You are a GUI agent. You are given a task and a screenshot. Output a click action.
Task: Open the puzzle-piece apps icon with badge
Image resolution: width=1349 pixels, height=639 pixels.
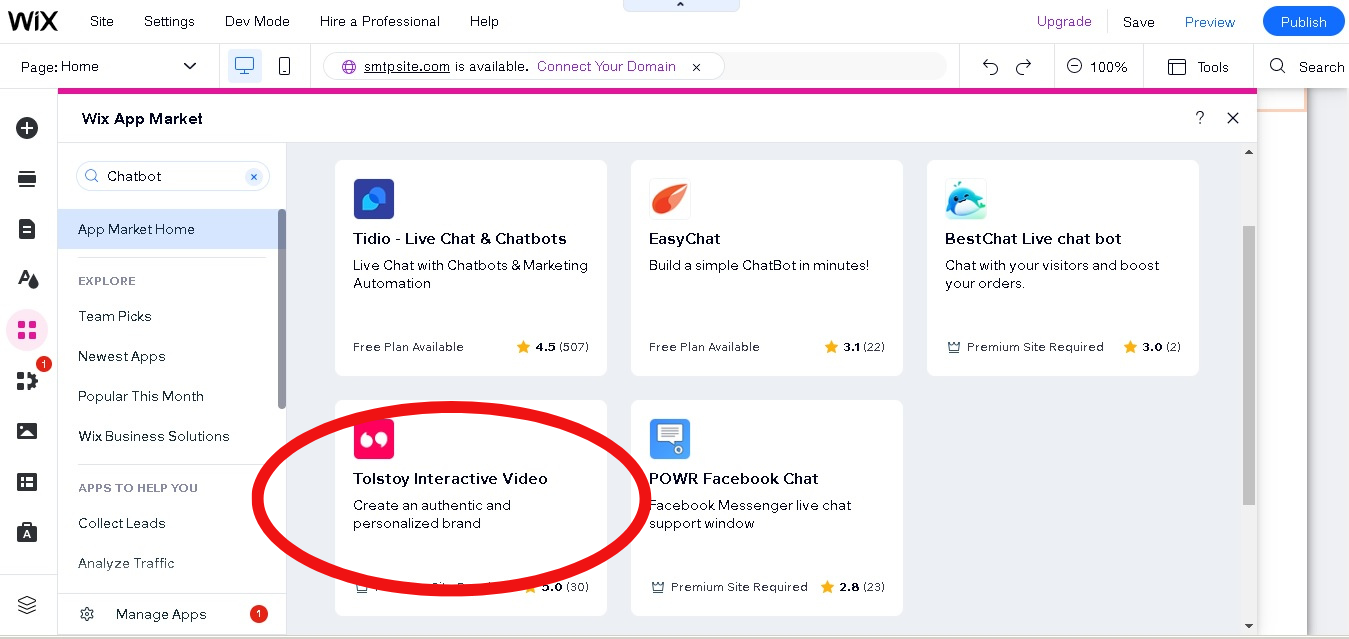pos(27,381)
